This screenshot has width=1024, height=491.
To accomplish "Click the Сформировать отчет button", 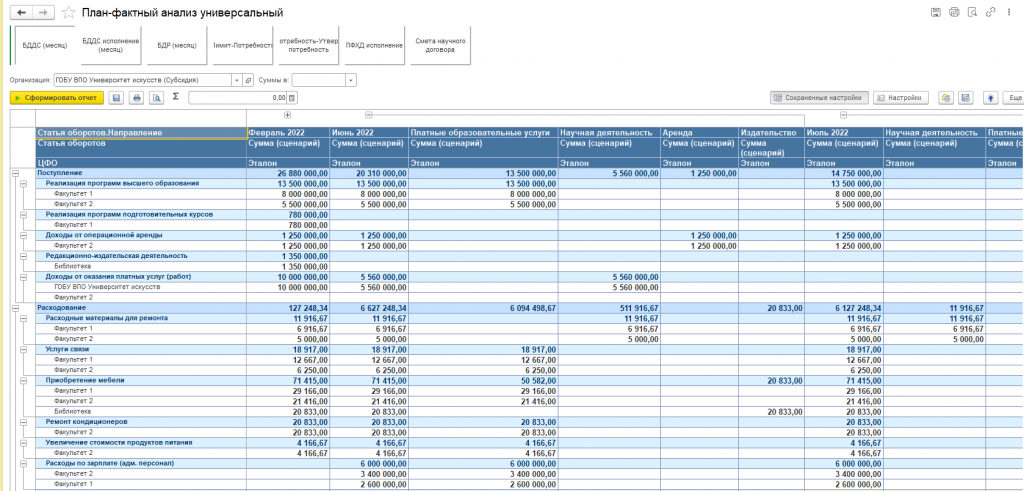I will click(x=57, y=98).
